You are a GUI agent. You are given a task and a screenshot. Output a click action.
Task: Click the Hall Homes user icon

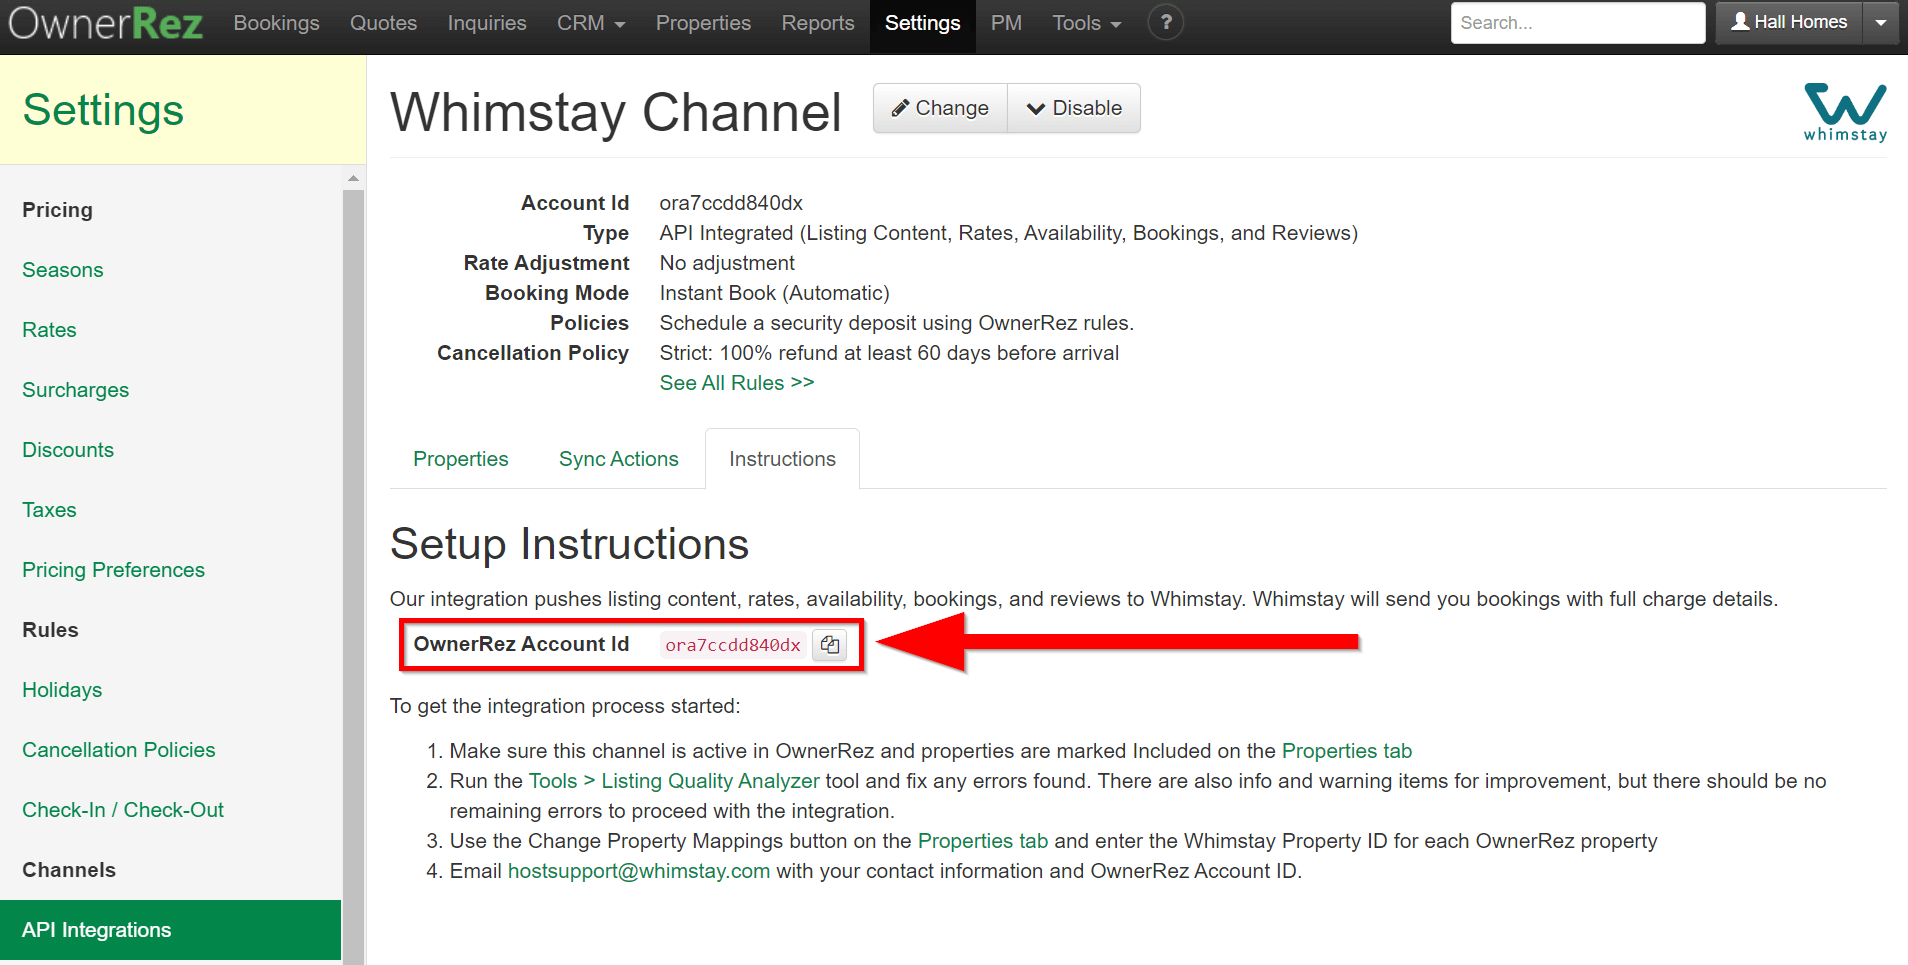pyautogui.click(x=1740, y=21)
